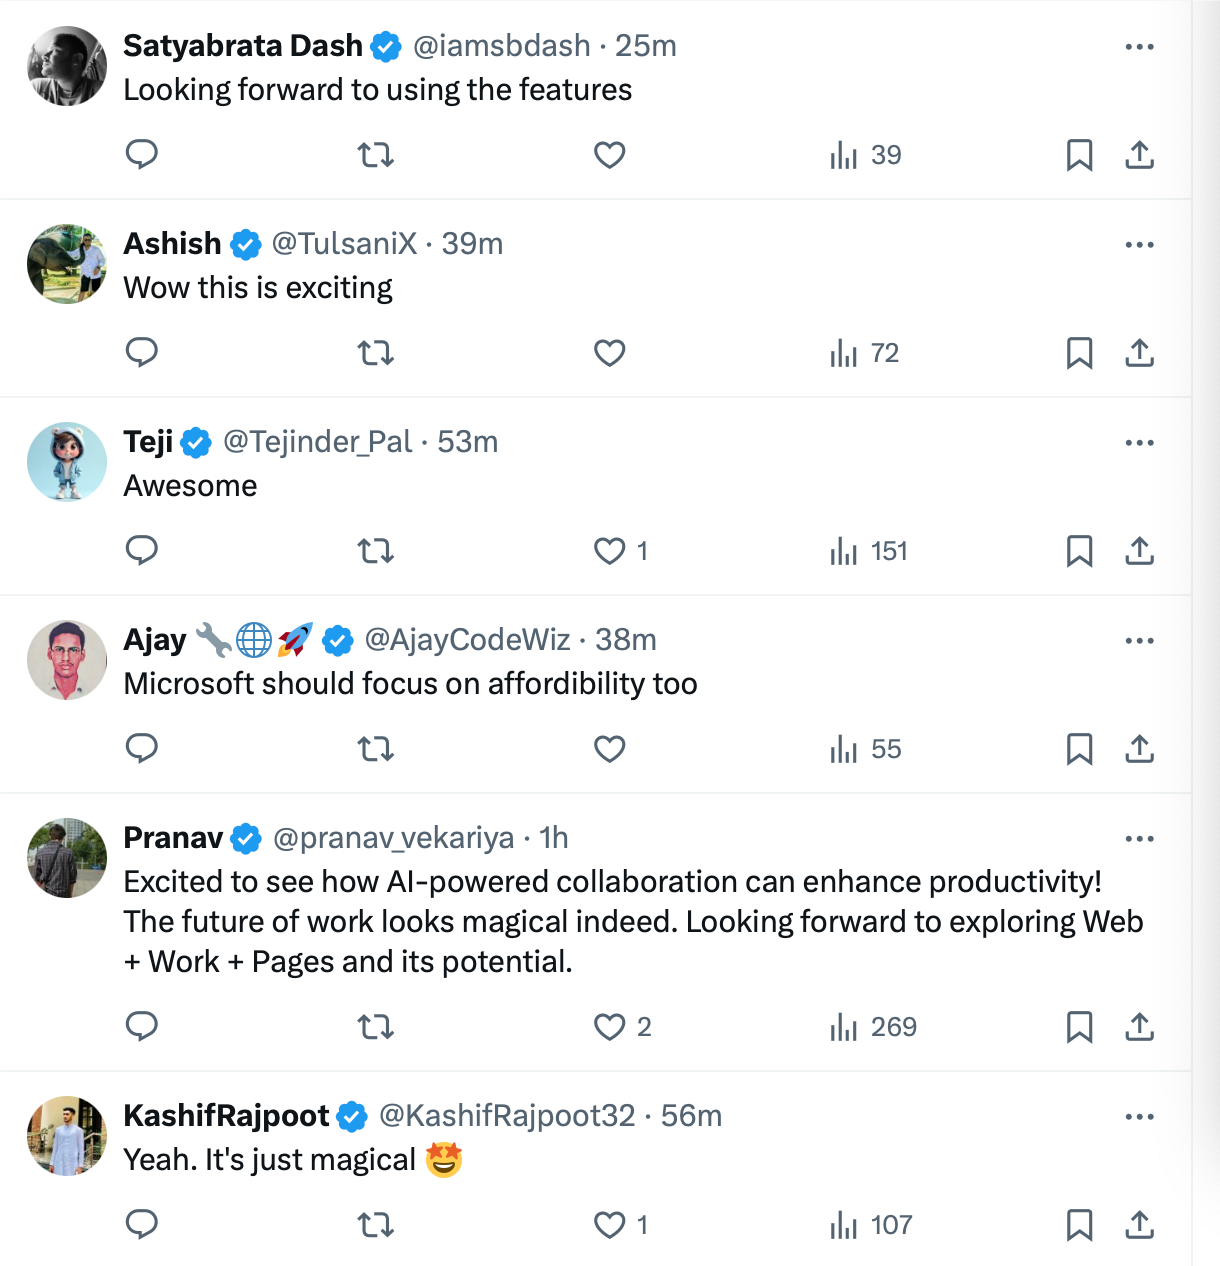Open more options on Satyabrata Dash's tweet
The image size is (1220, 1266).
click(x=1139, y=47)
